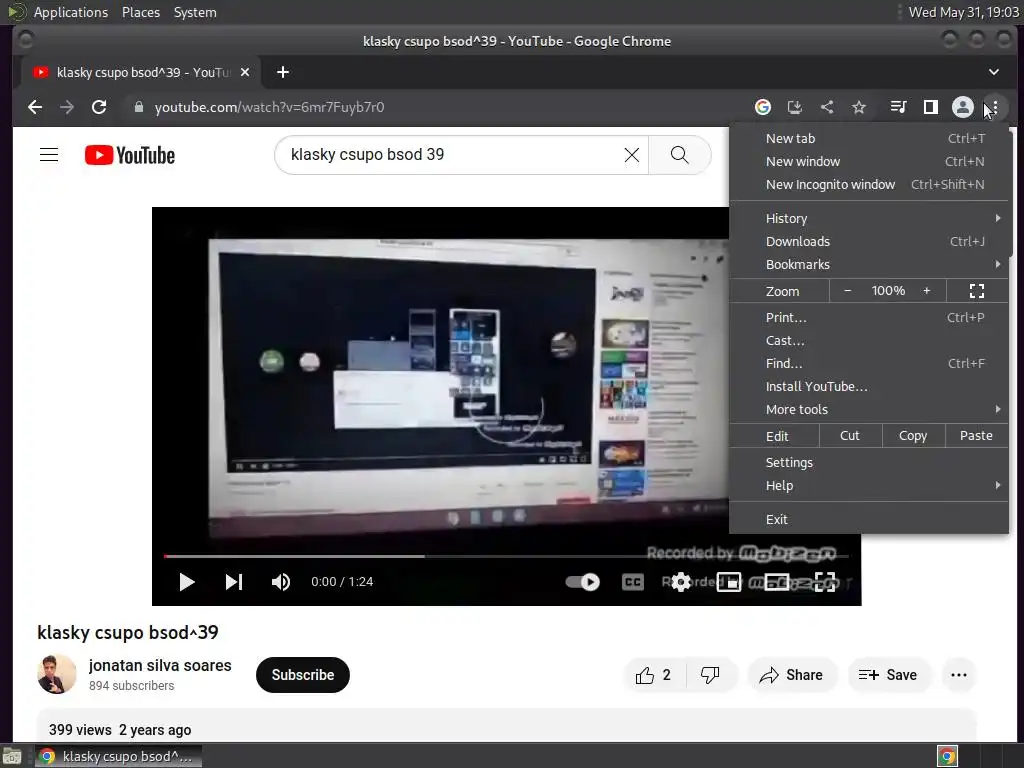1024x768 pixels.
Task: Enable the miniplayer
Action: pyautogui.click(x=729, y=582)
